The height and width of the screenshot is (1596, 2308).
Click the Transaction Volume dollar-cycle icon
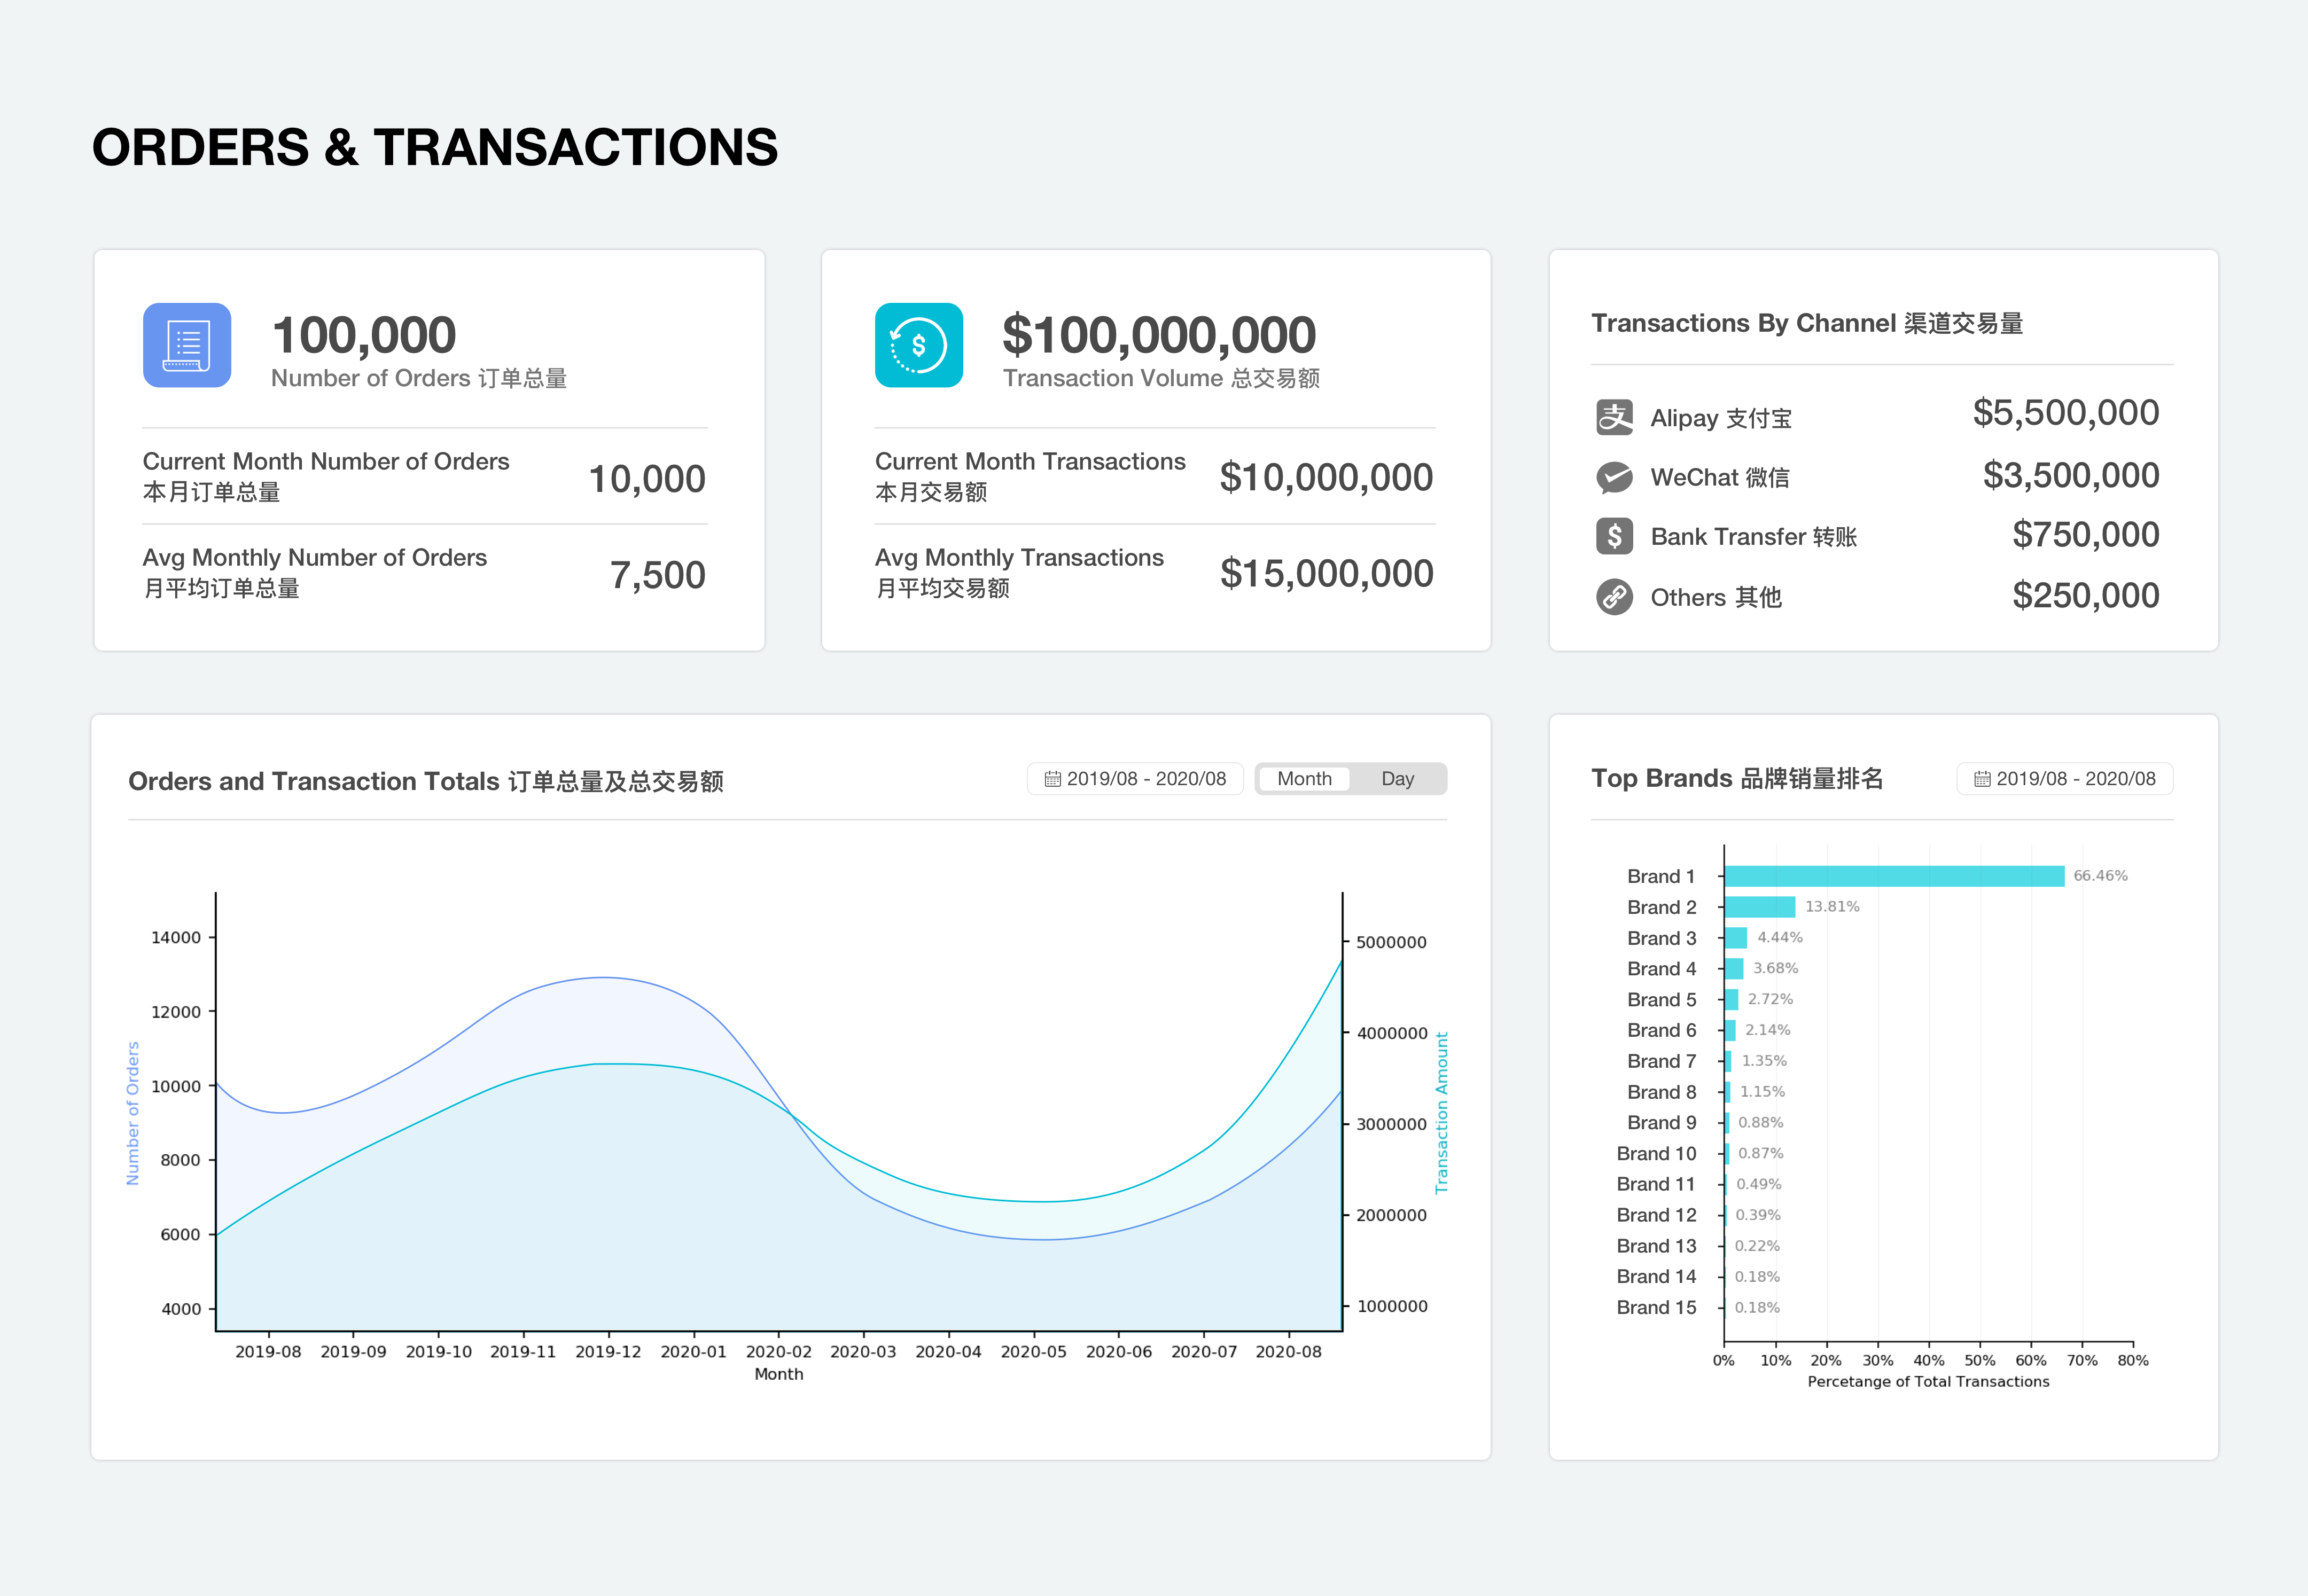point(918,345)
